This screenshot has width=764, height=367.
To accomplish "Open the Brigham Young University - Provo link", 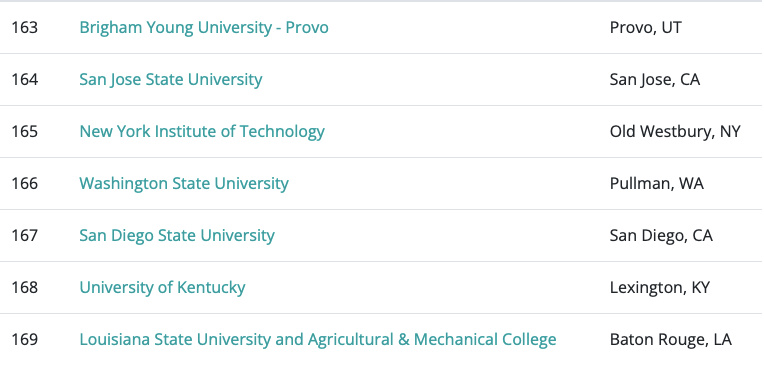I will (204, 28).
